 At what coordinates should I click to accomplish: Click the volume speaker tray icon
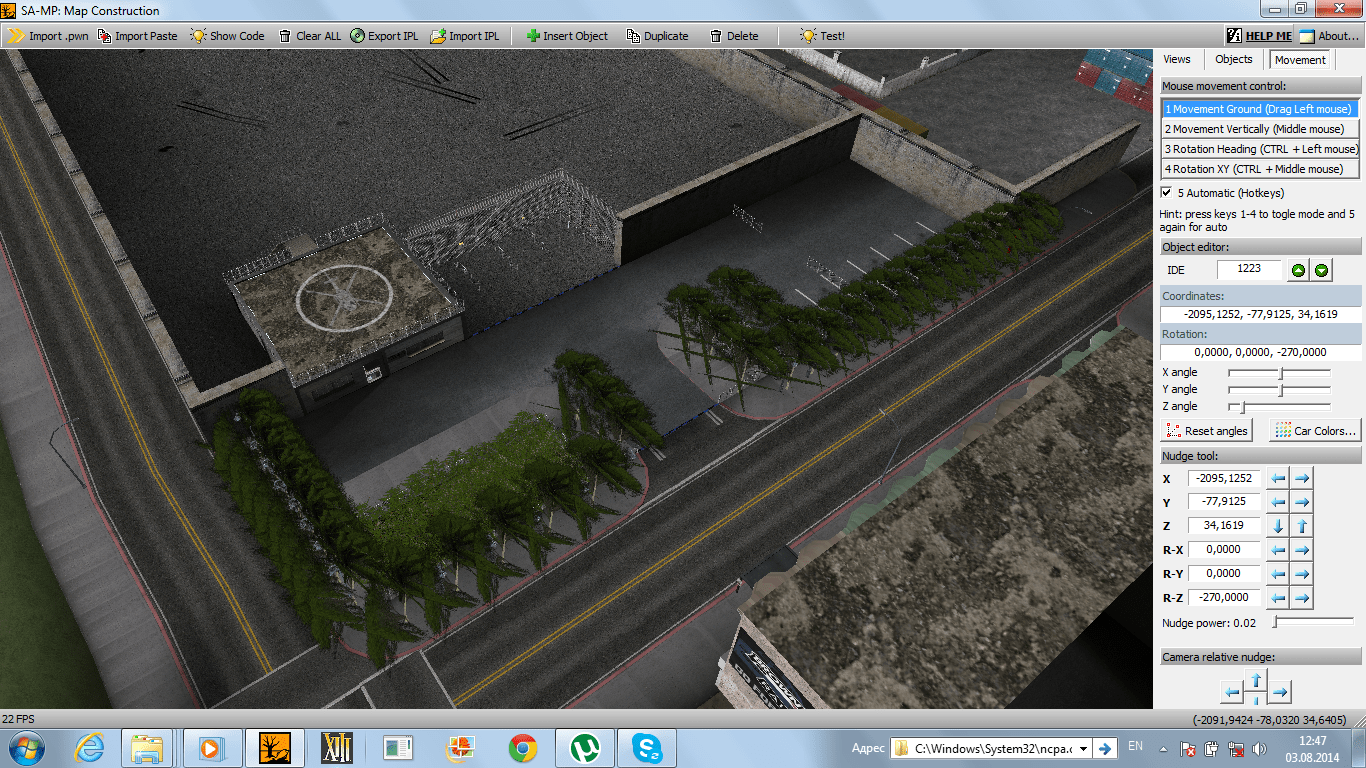click(1259, 748)
